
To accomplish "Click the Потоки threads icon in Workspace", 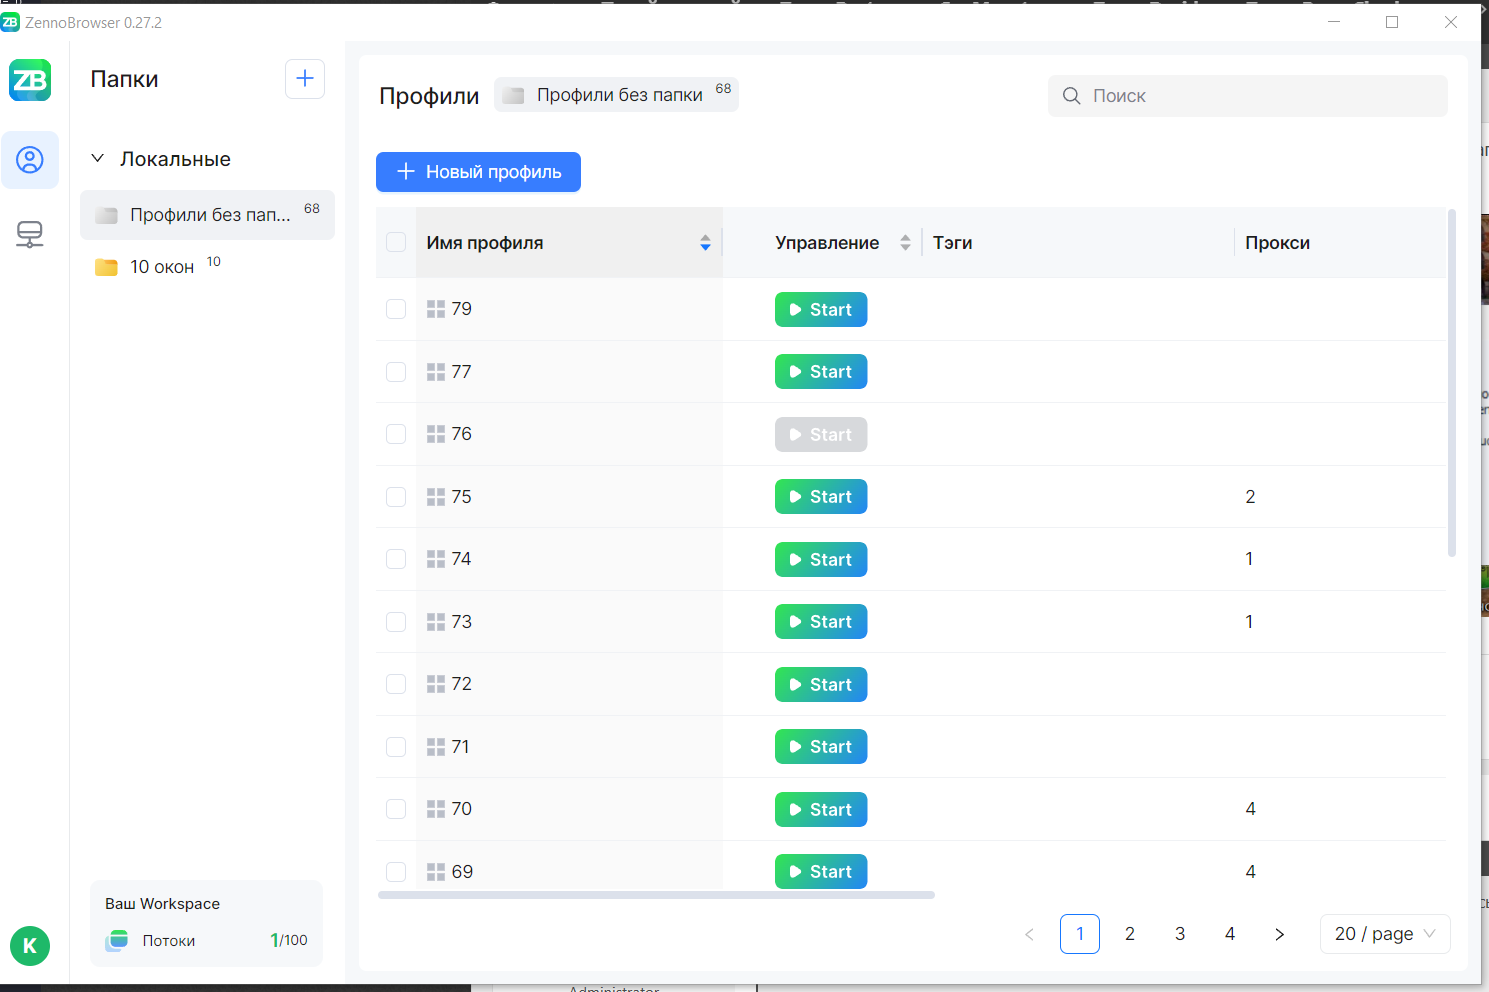I will (x=117, y=940).
